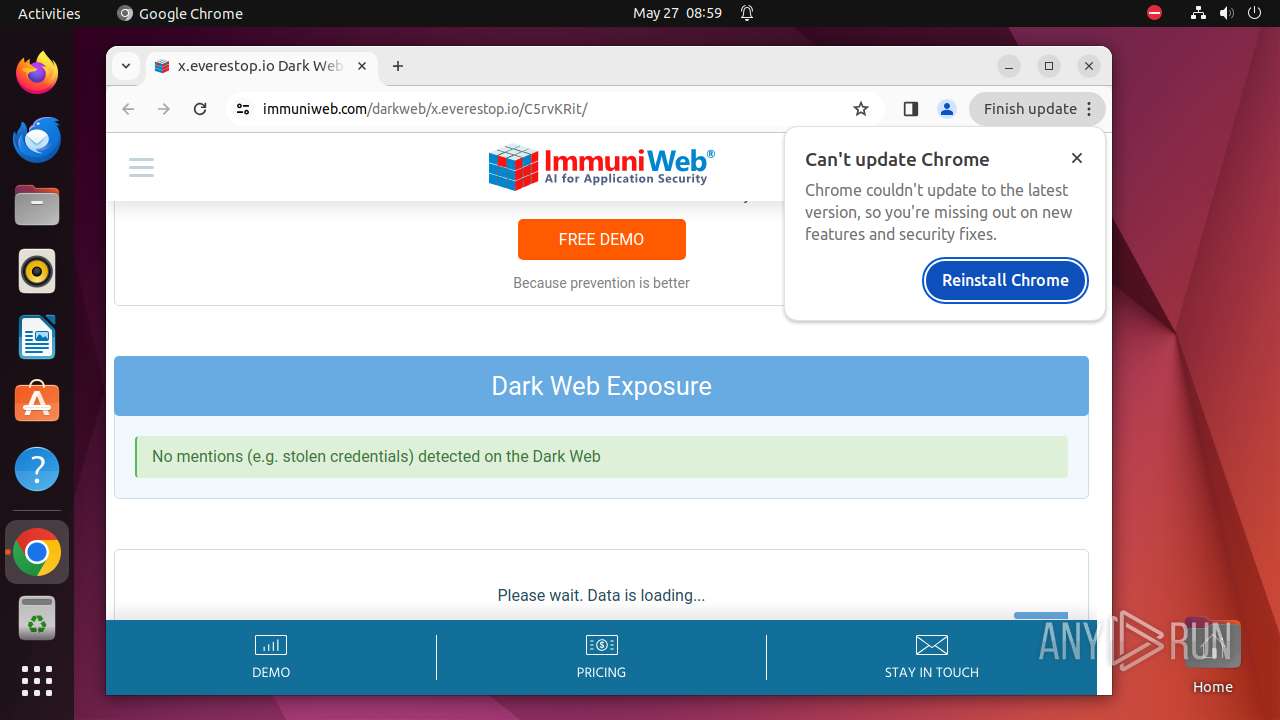Dismiss the Can't update Chrome popup
1280x720 pixels.
(1077, 158)
